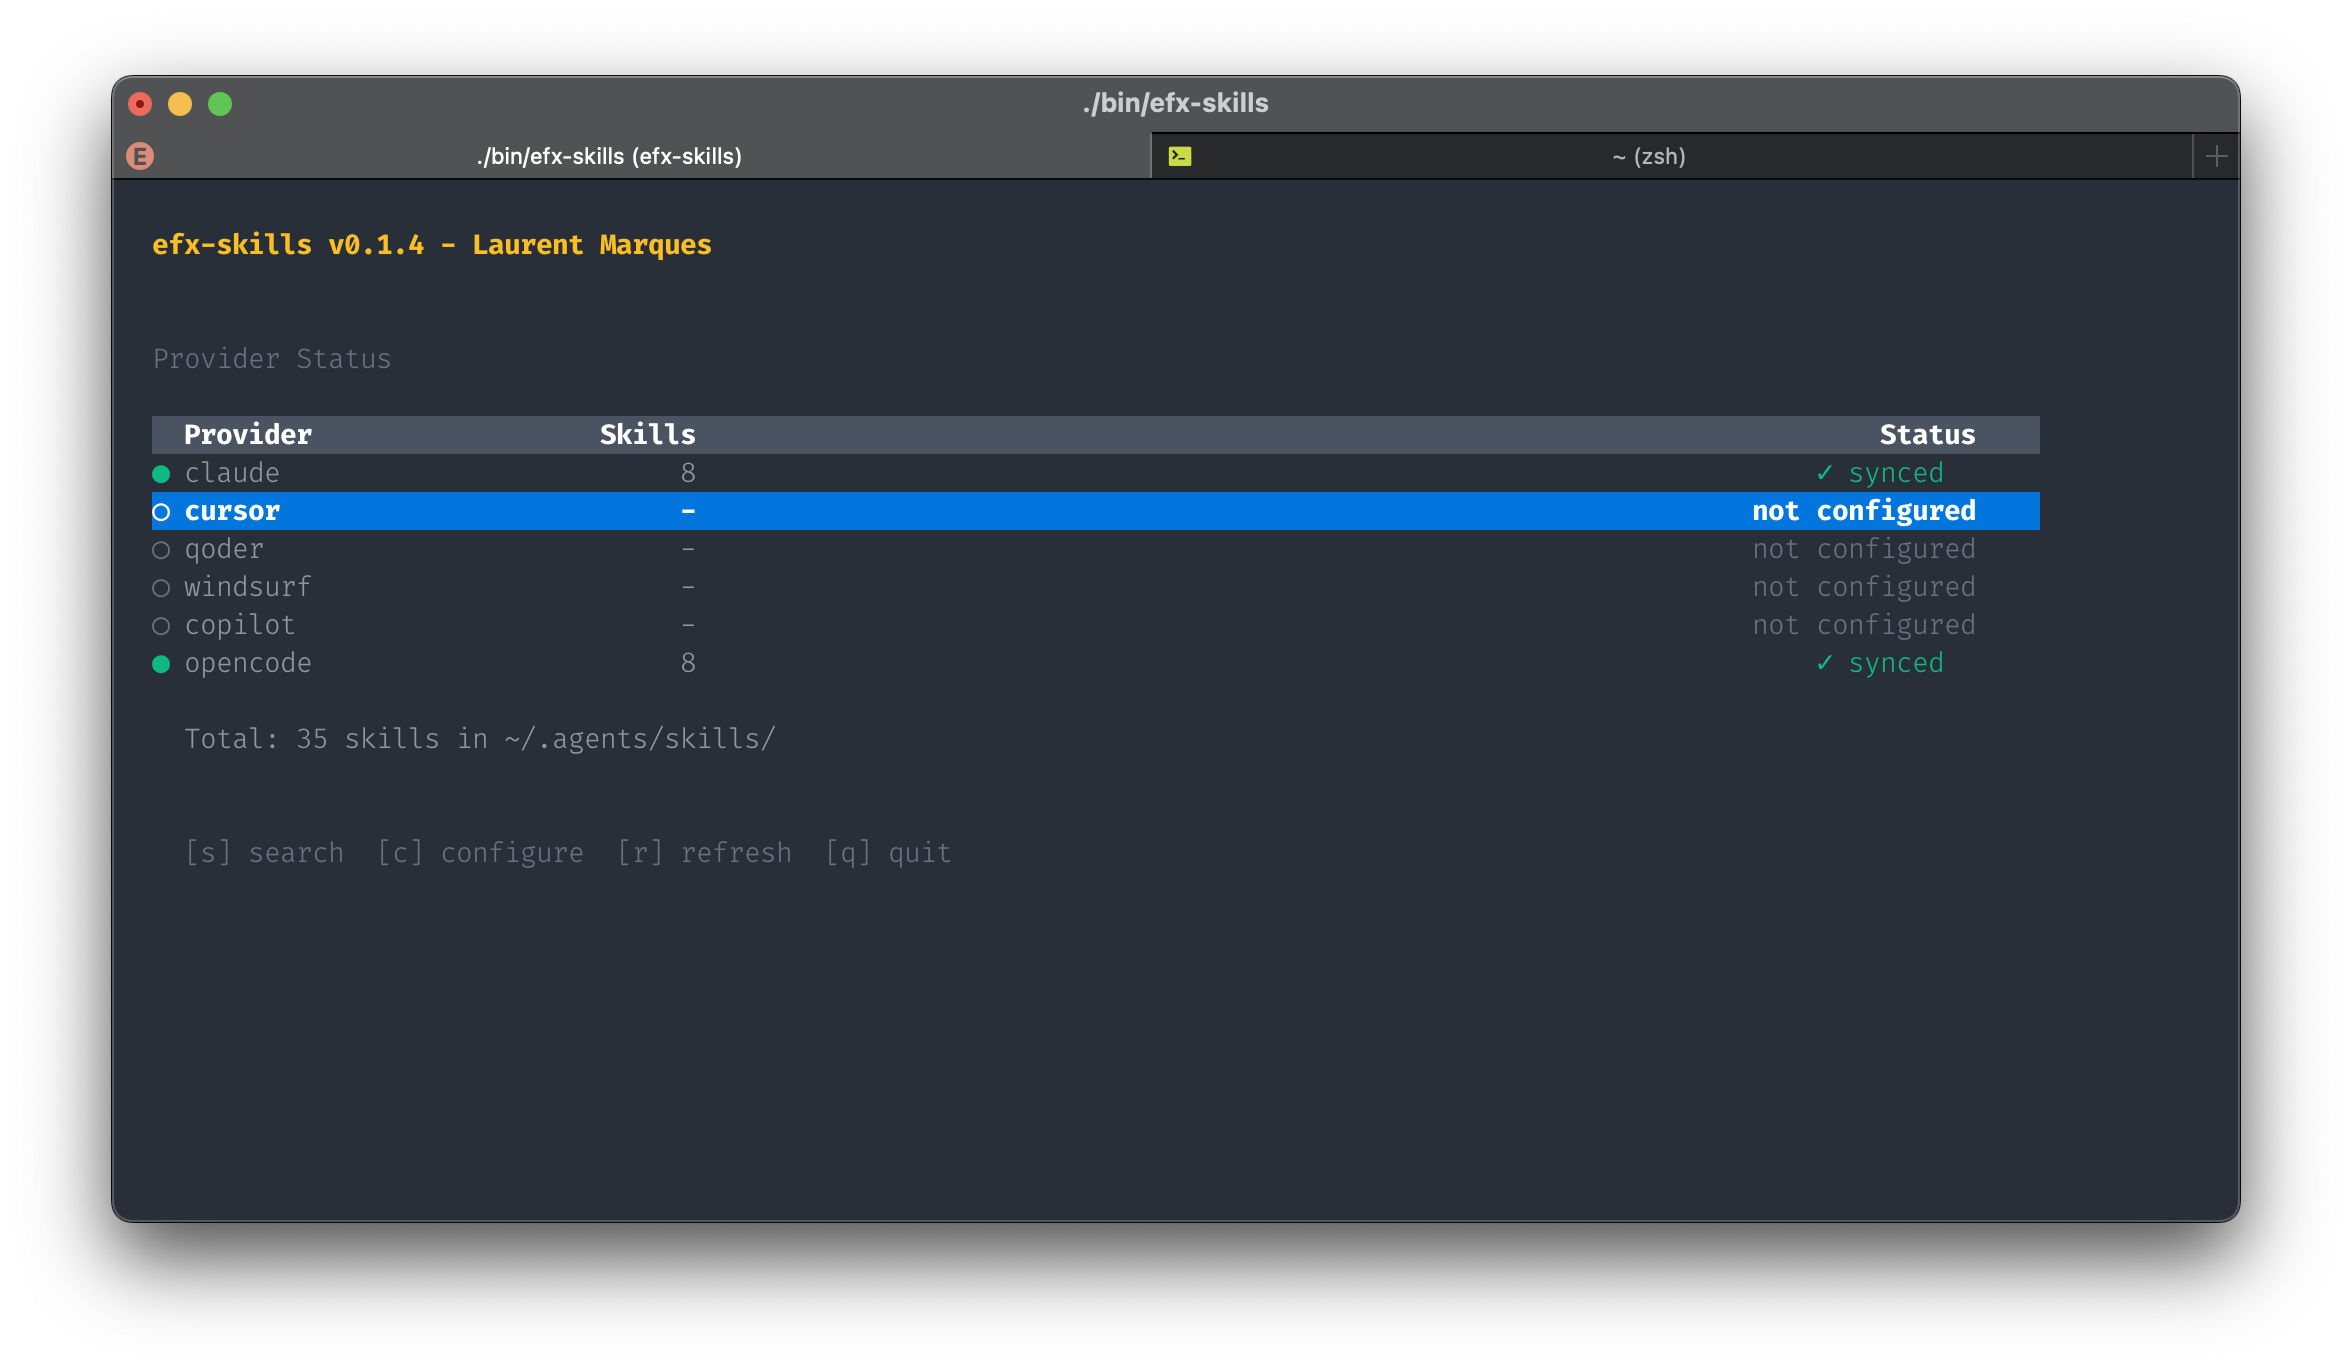Viewport: 2352px width, 1370px height.
Task: Click the Status column header
Action: click(1927, 435)
